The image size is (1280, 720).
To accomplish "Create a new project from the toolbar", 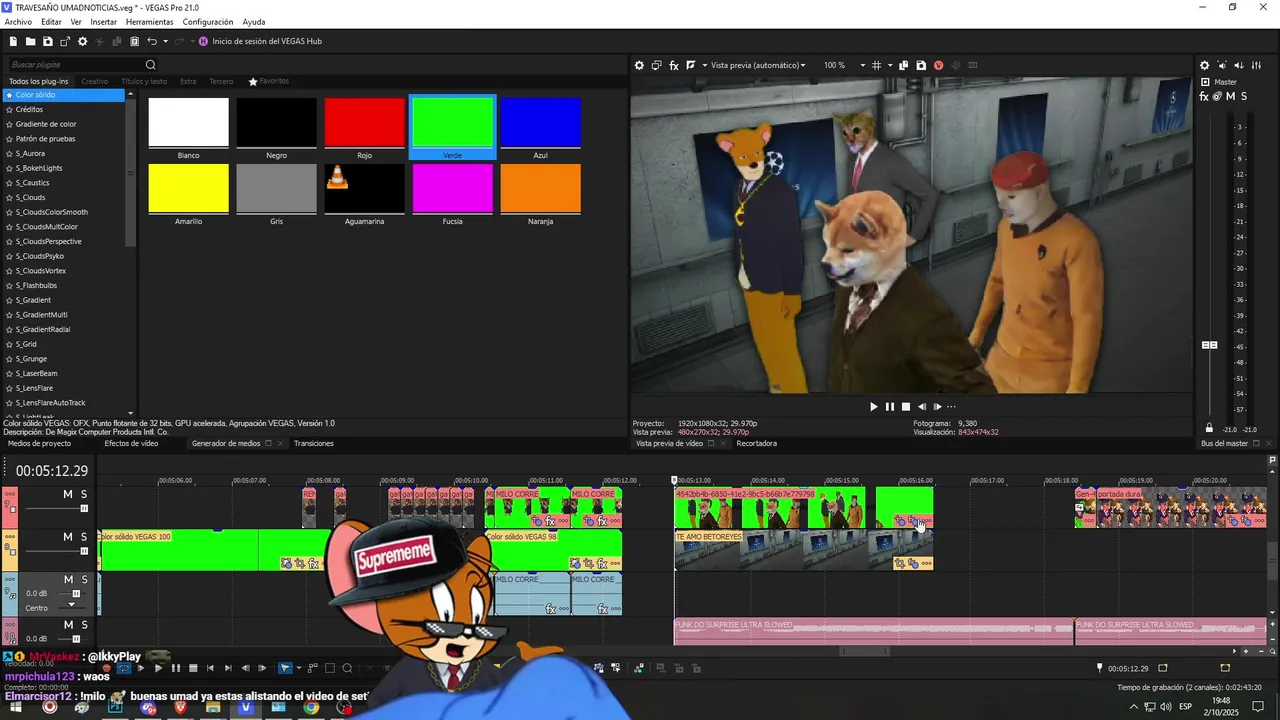I will pyautogui.click(x=13, y=41).
